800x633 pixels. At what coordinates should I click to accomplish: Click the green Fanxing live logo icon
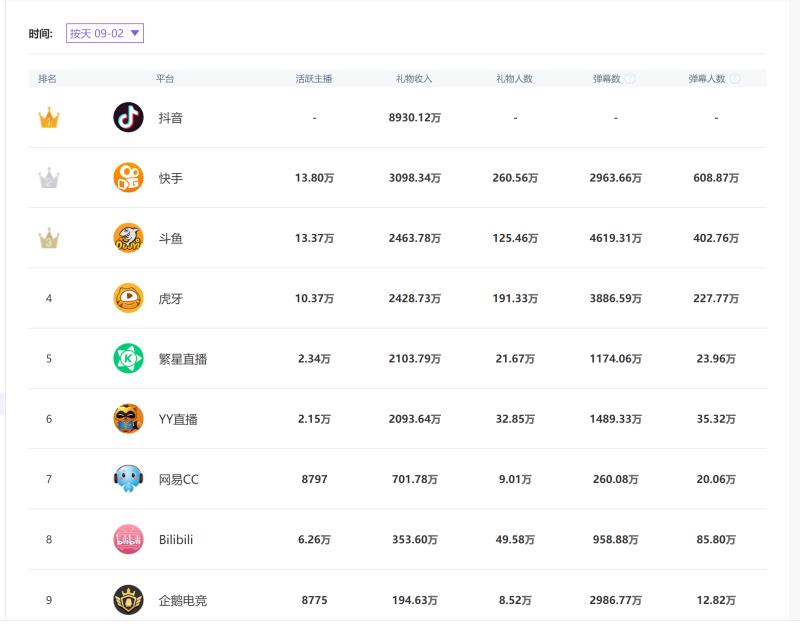pos(128,358)
